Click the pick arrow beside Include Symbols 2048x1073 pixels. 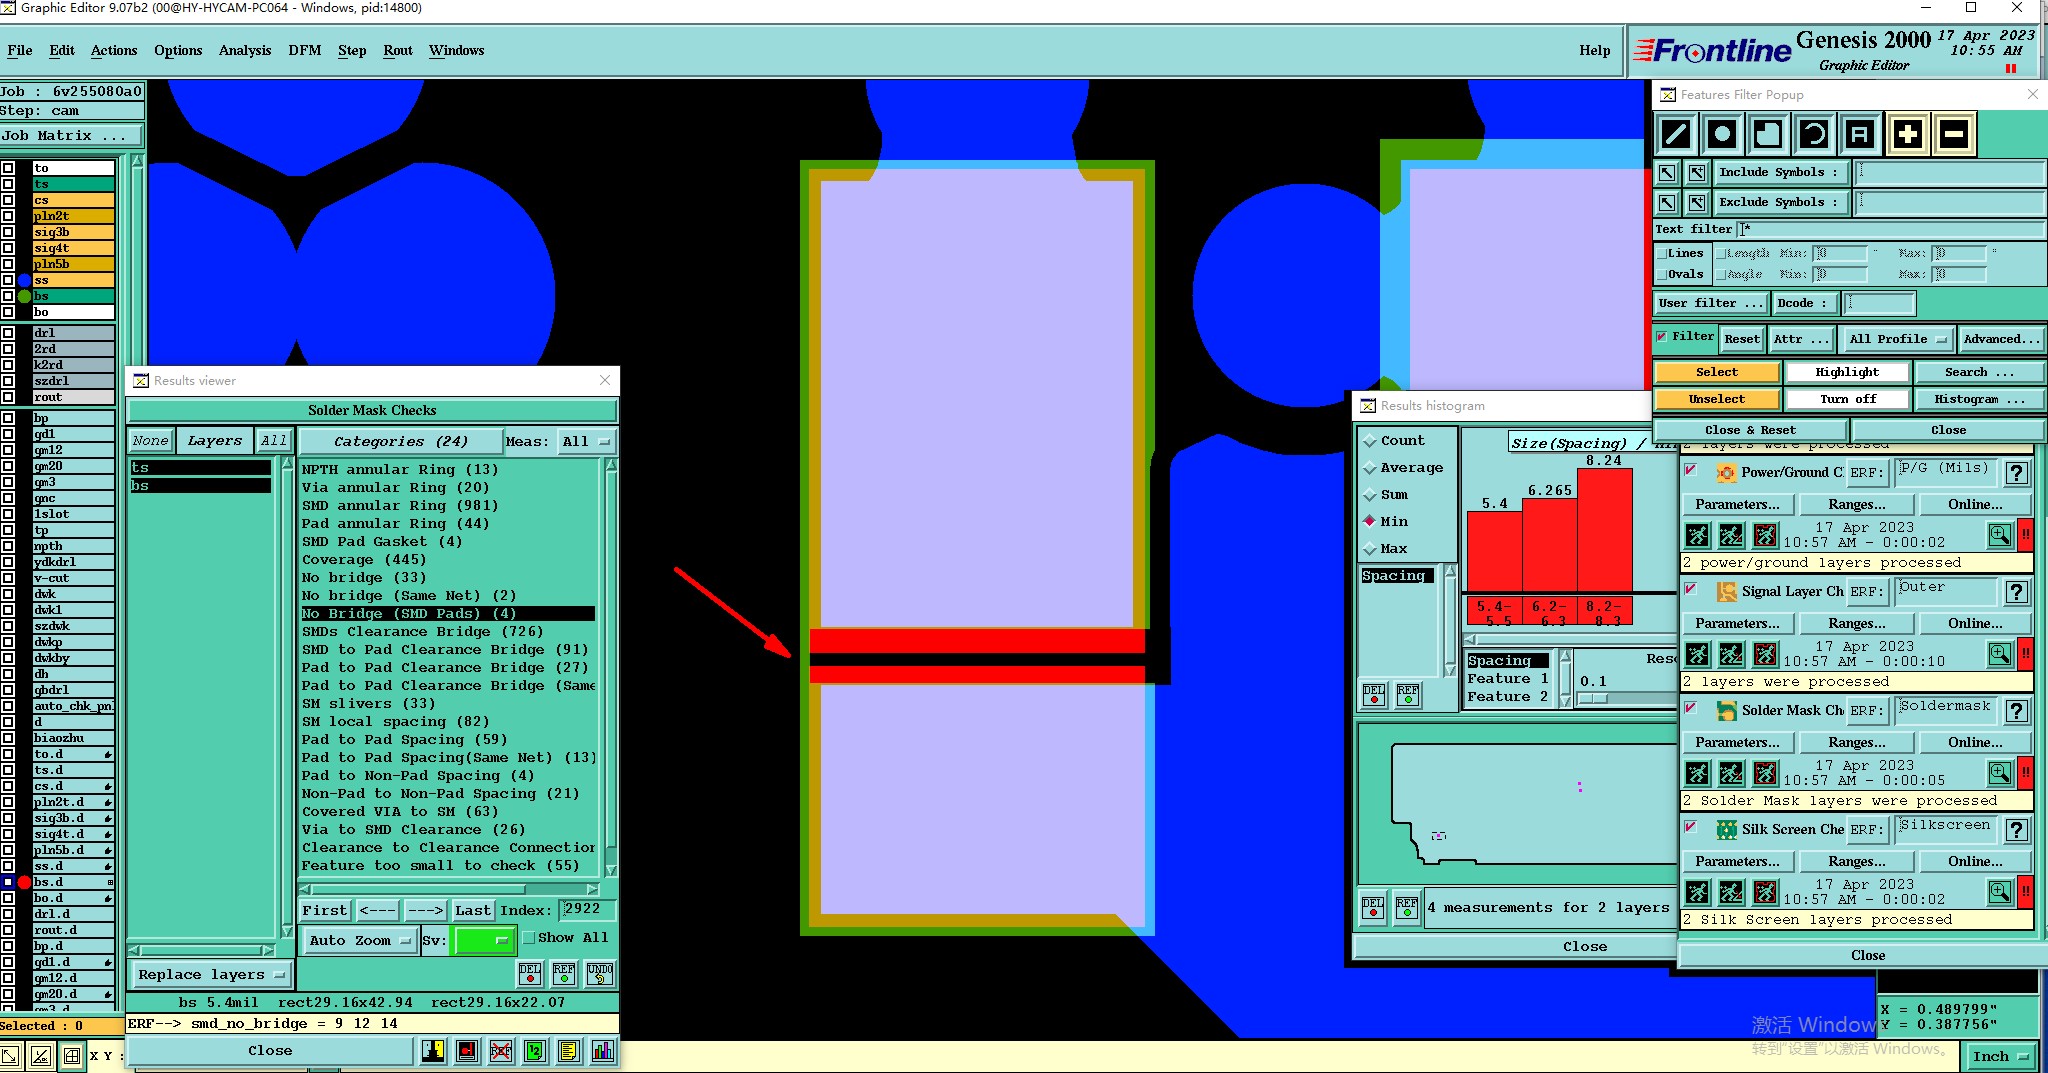[1667, 173]
